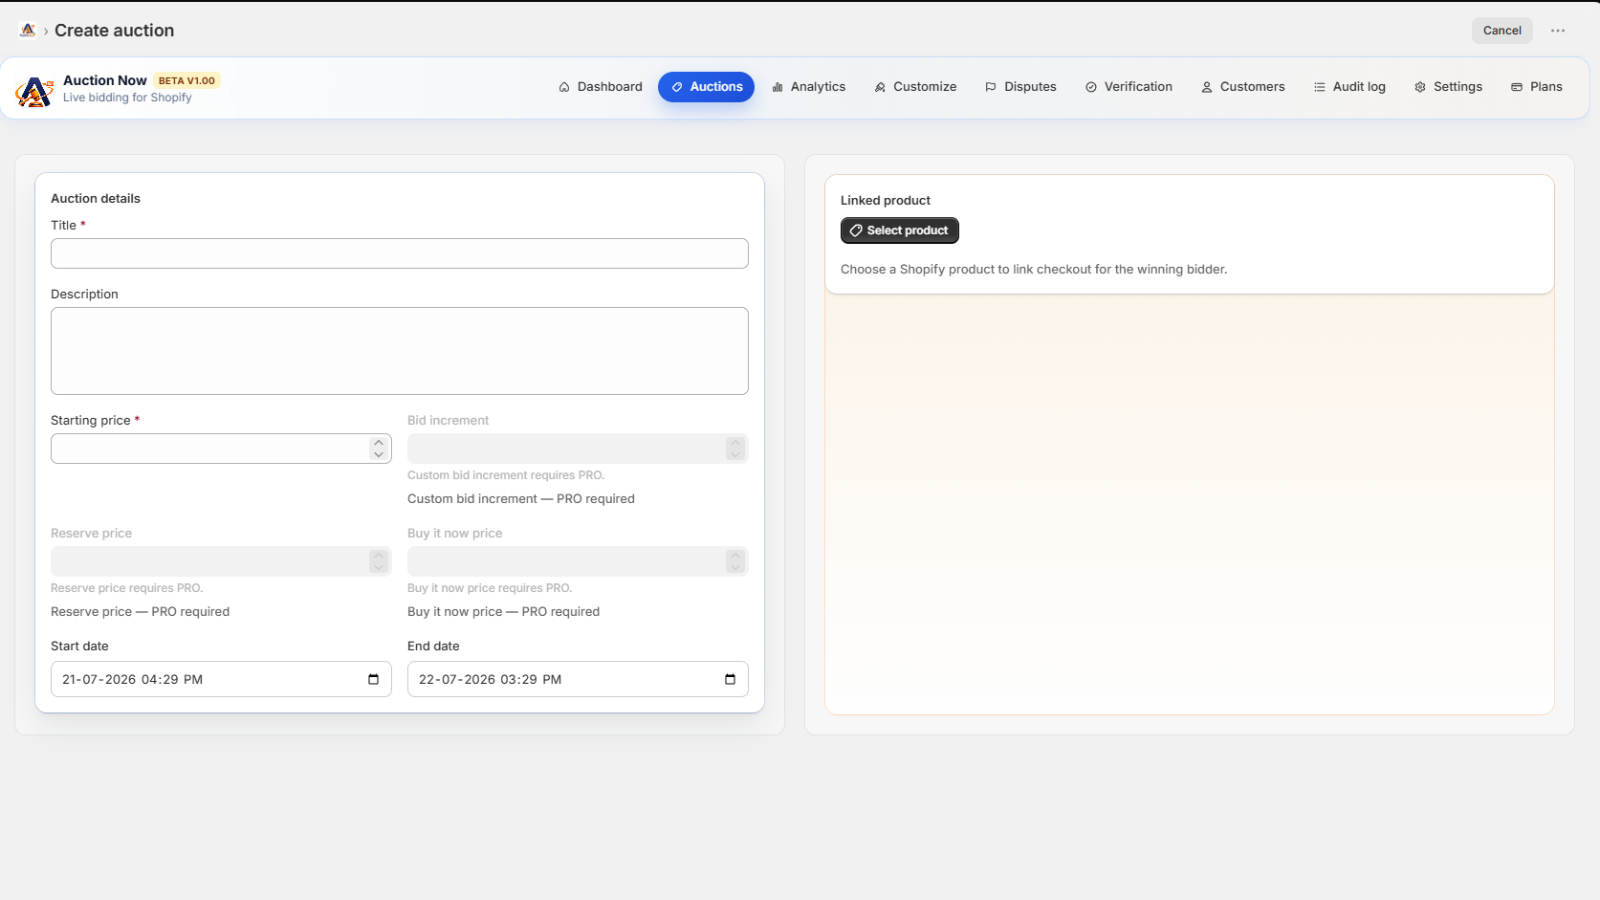This screenshot has height=900, width=1600.
Task: Open the End date calendar picker icon
Action: click(x=730, y=679)
